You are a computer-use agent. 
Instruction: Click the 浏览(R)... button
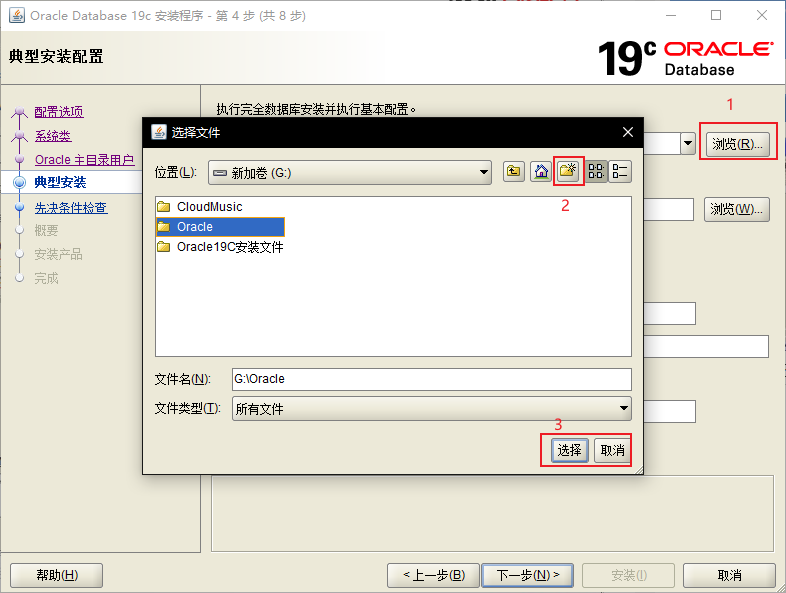coord(737,144)
